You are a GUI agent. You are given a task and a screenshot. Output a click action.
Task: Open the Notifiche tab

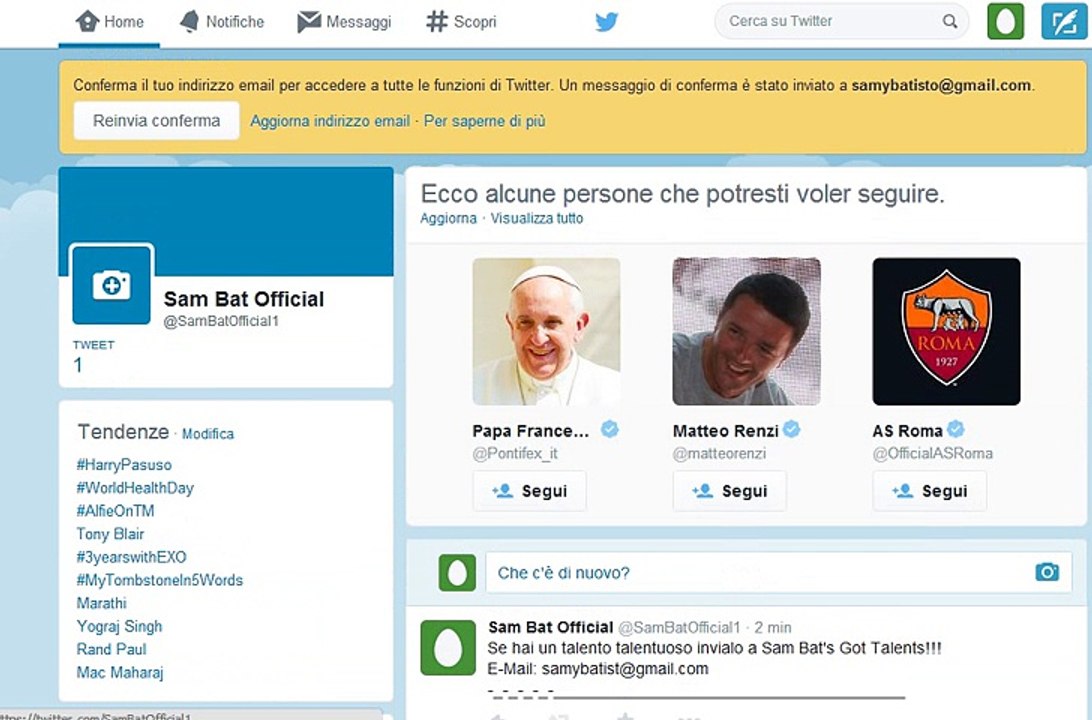(x=221, y=22)
